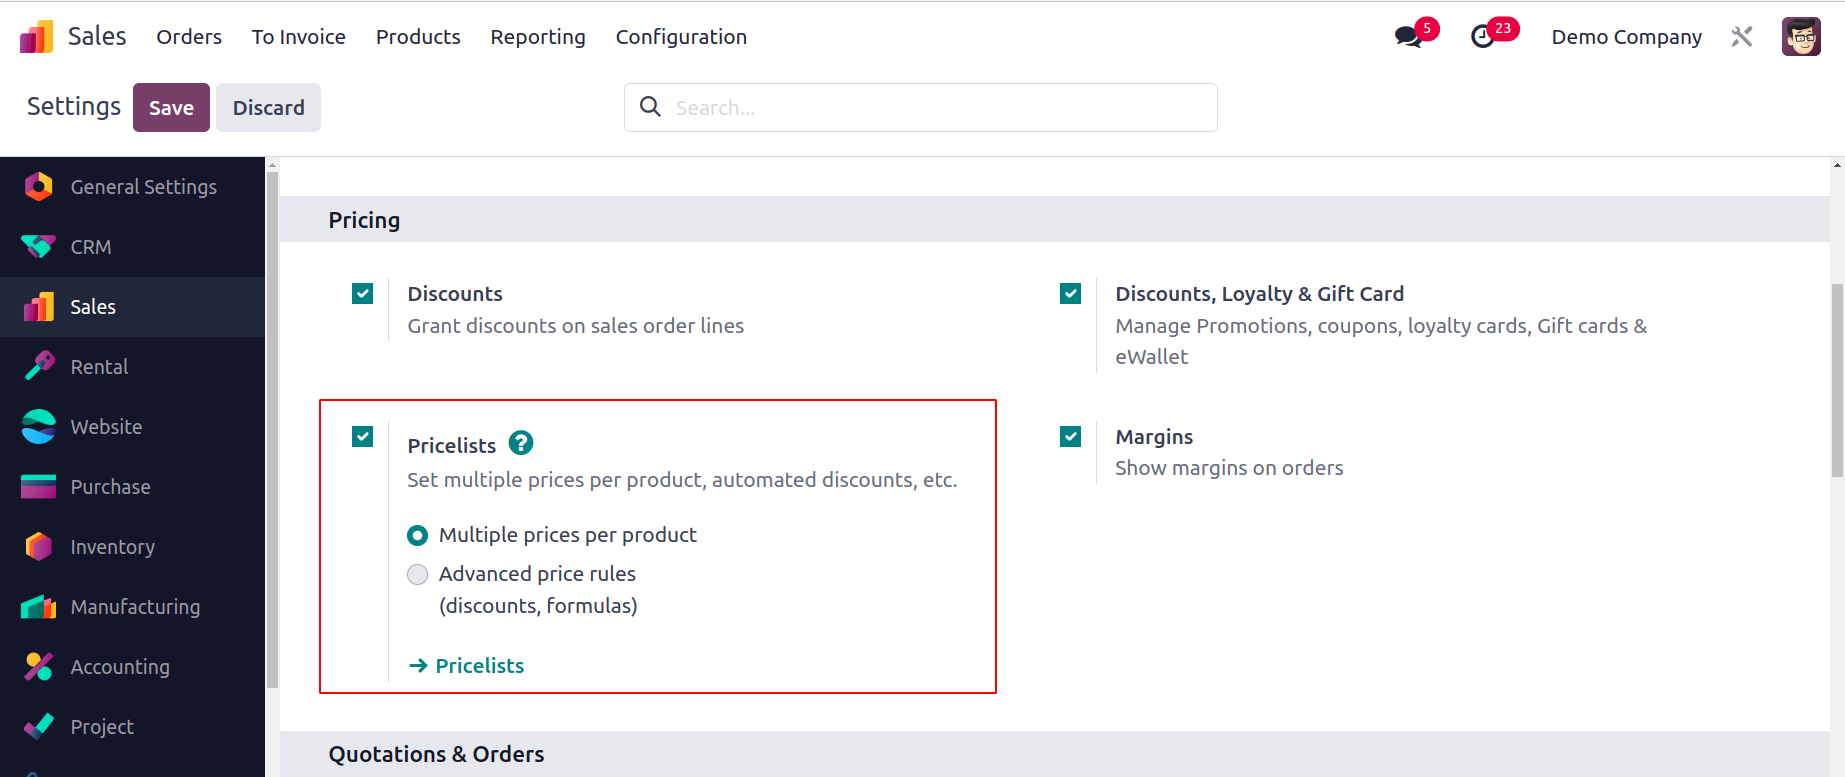
Task: Select Advanced price rules option
Action: point(418,575)
